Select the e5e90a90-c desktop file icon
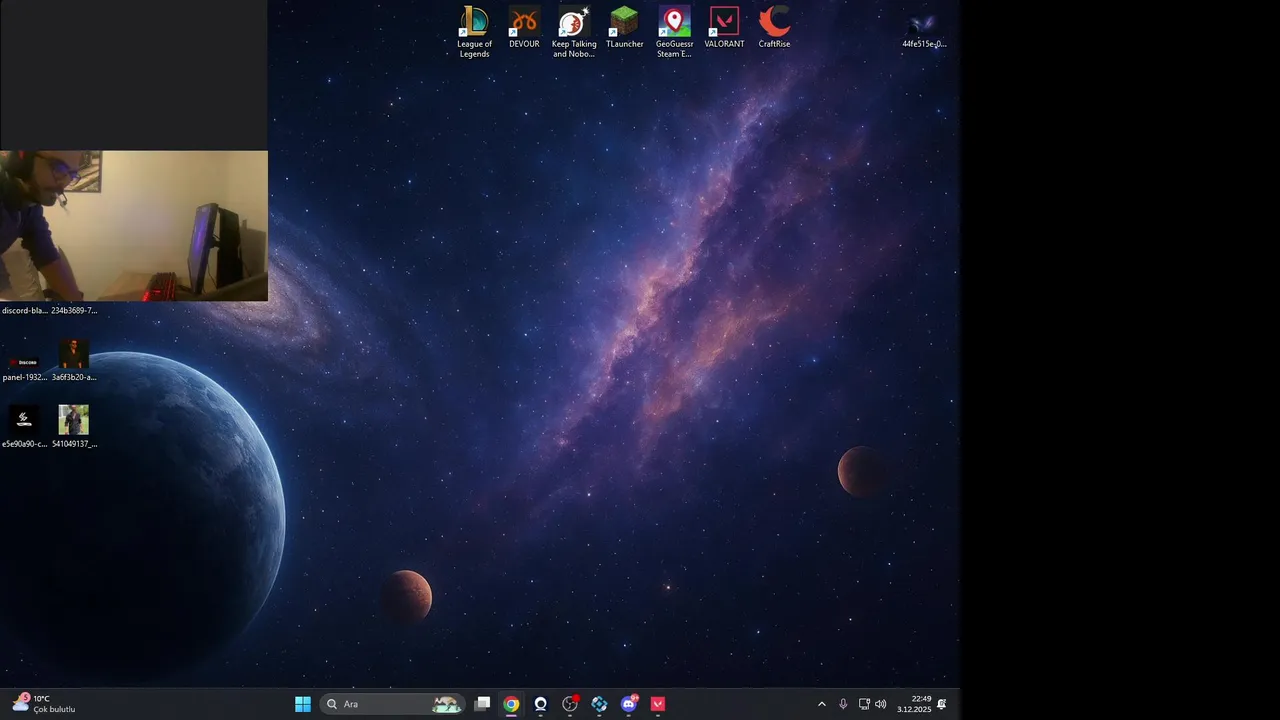Viewport: 1280px width, 720px height. pyautogui.click(x=25, y=427)
